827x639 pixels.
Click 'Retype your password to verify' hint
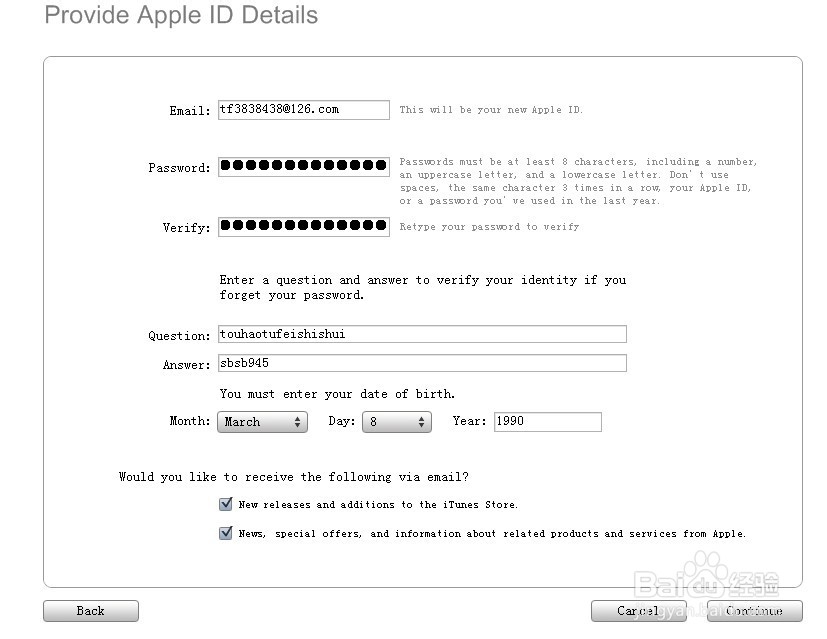pyautogui.click(x=489, y=227)
